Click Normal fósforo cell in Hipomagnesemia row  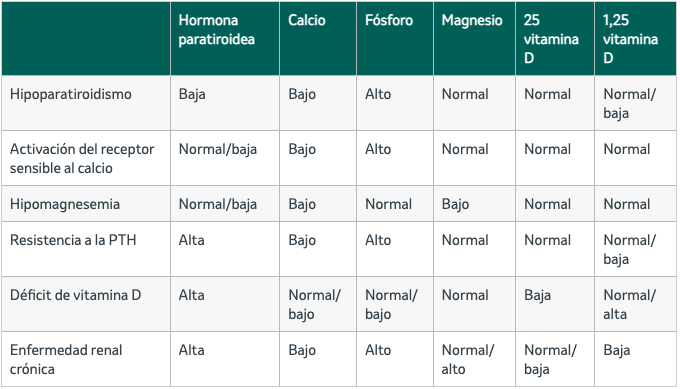(x=388, y=204)
